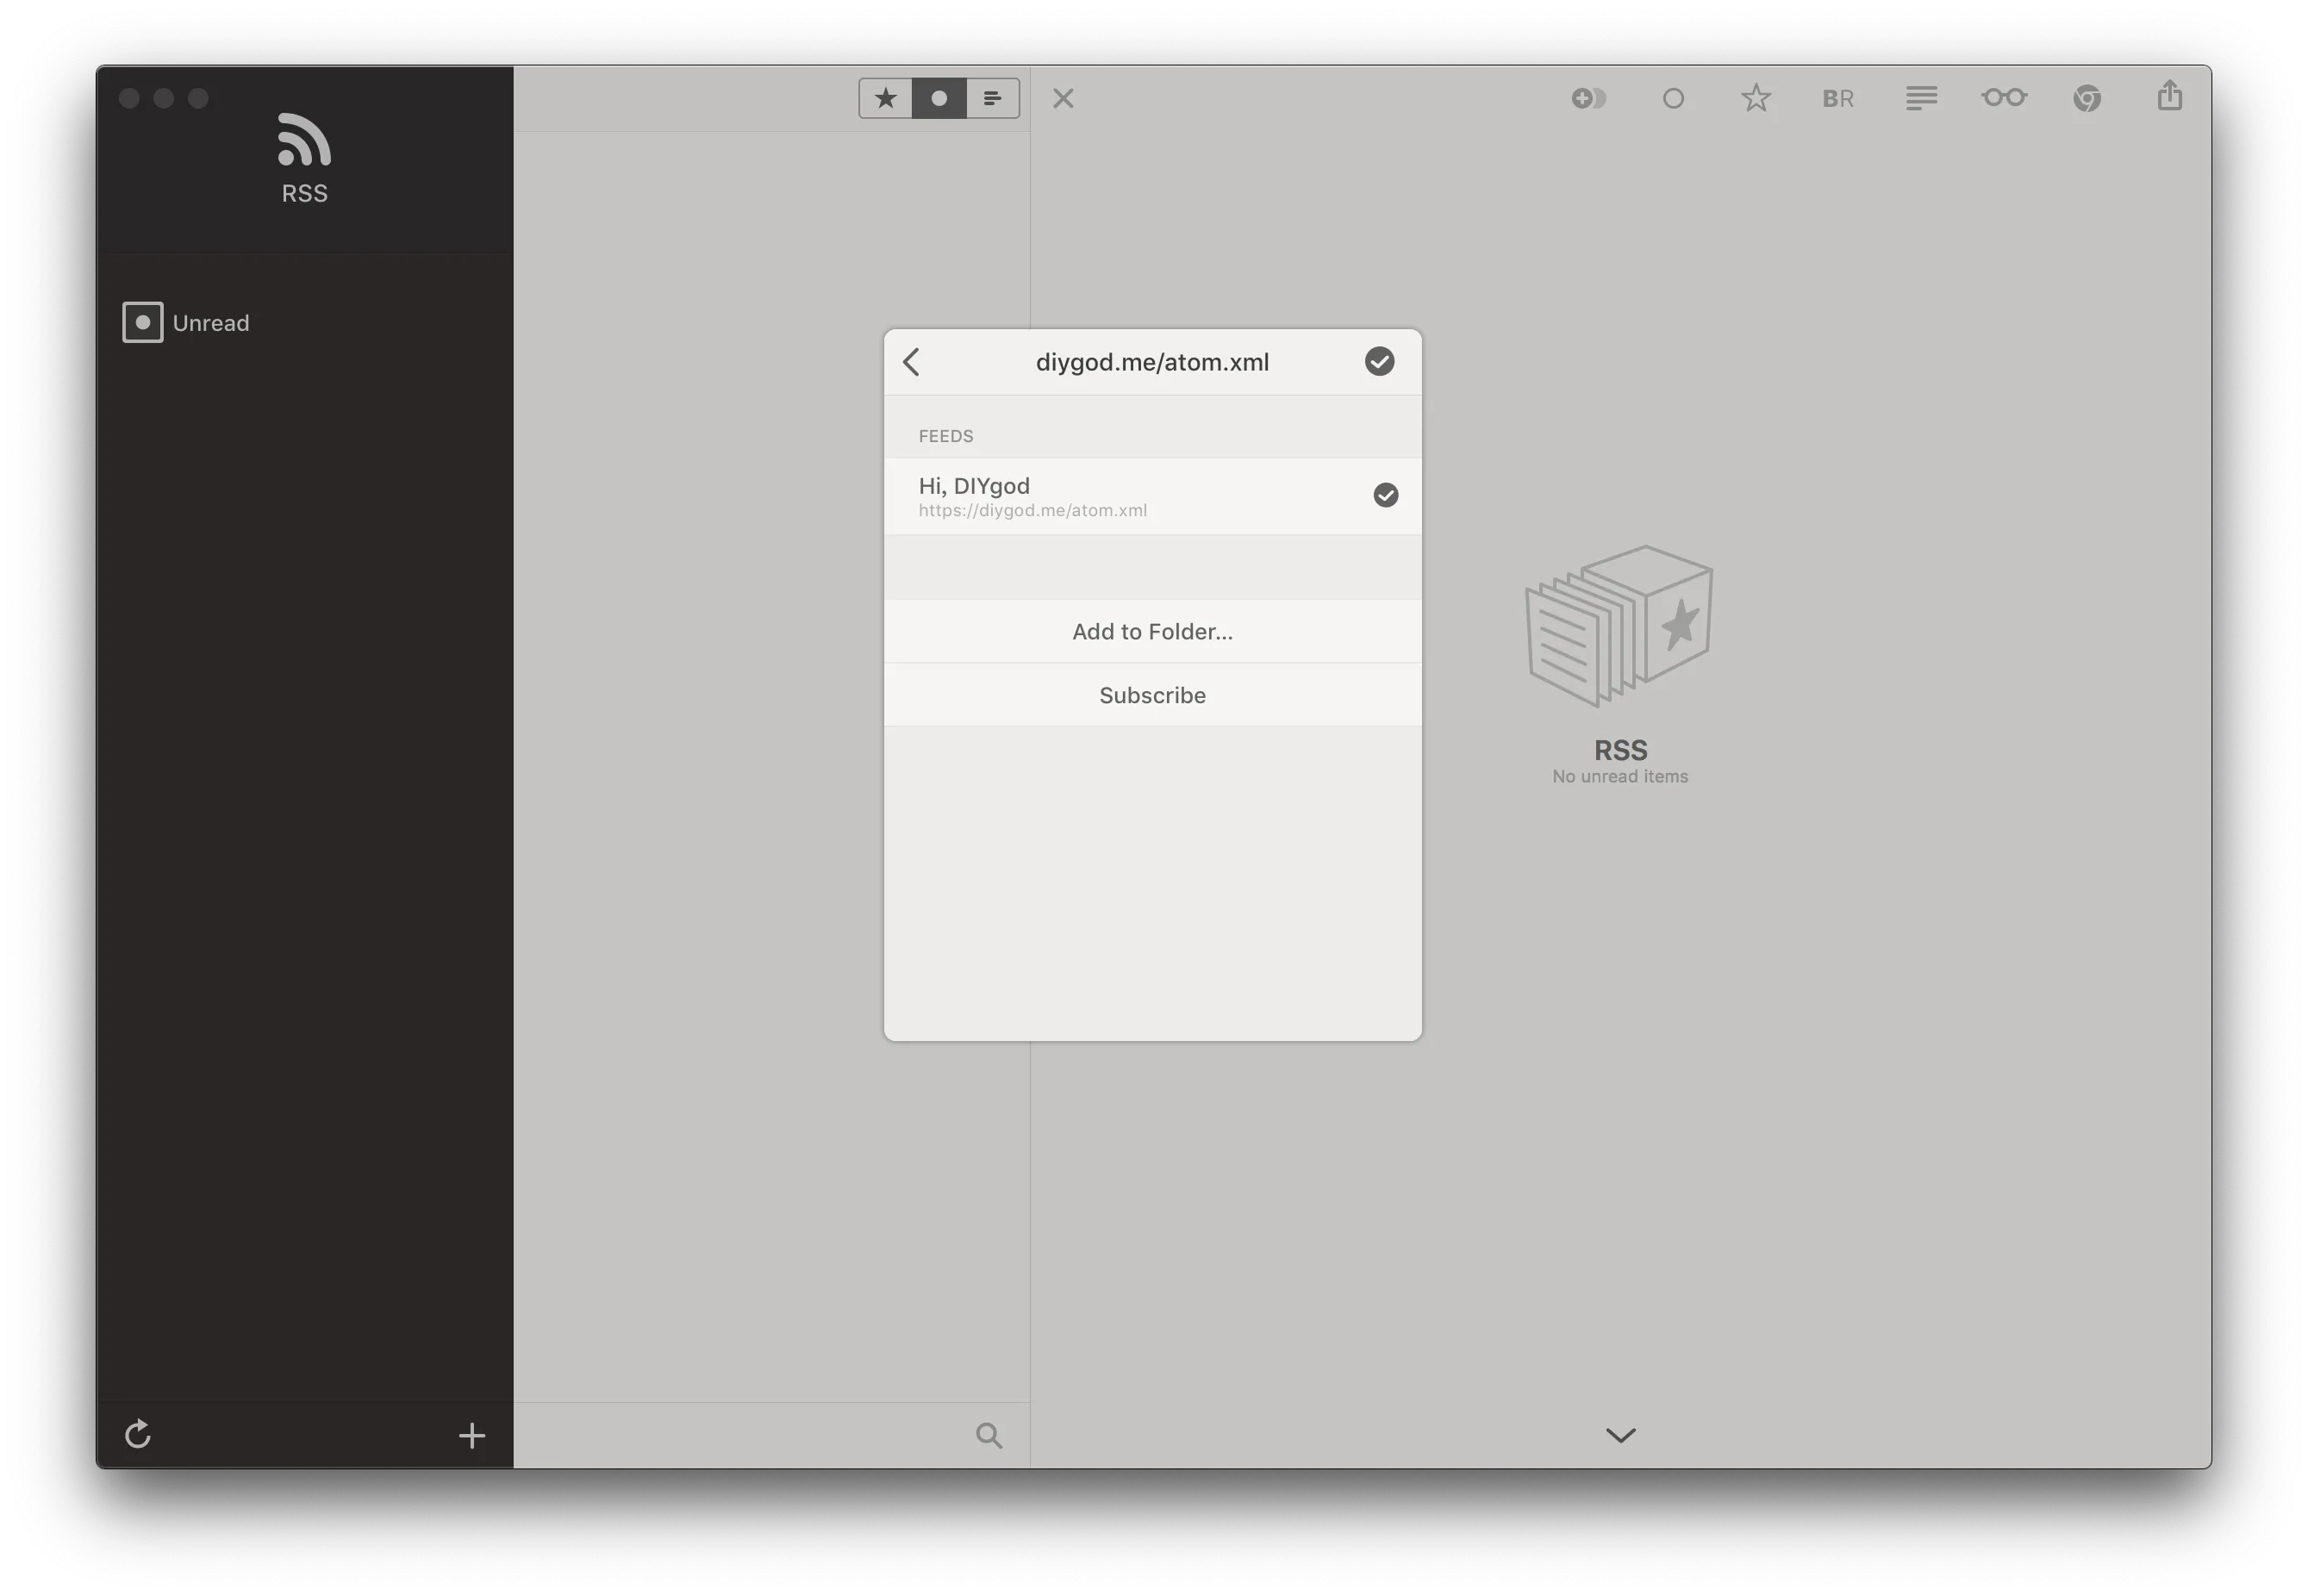Click the Subscribe button
2308x1596 pixels.
click(x=1152, y=695)
